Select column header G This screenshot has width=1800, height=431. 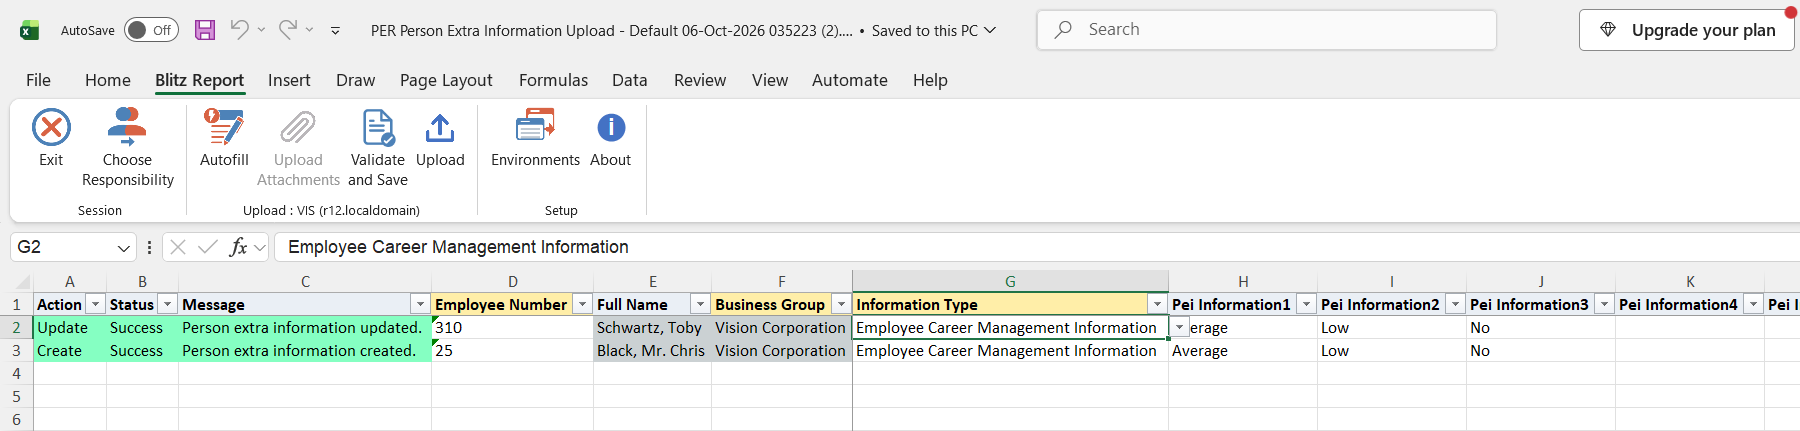click(x=1010, y=282)
